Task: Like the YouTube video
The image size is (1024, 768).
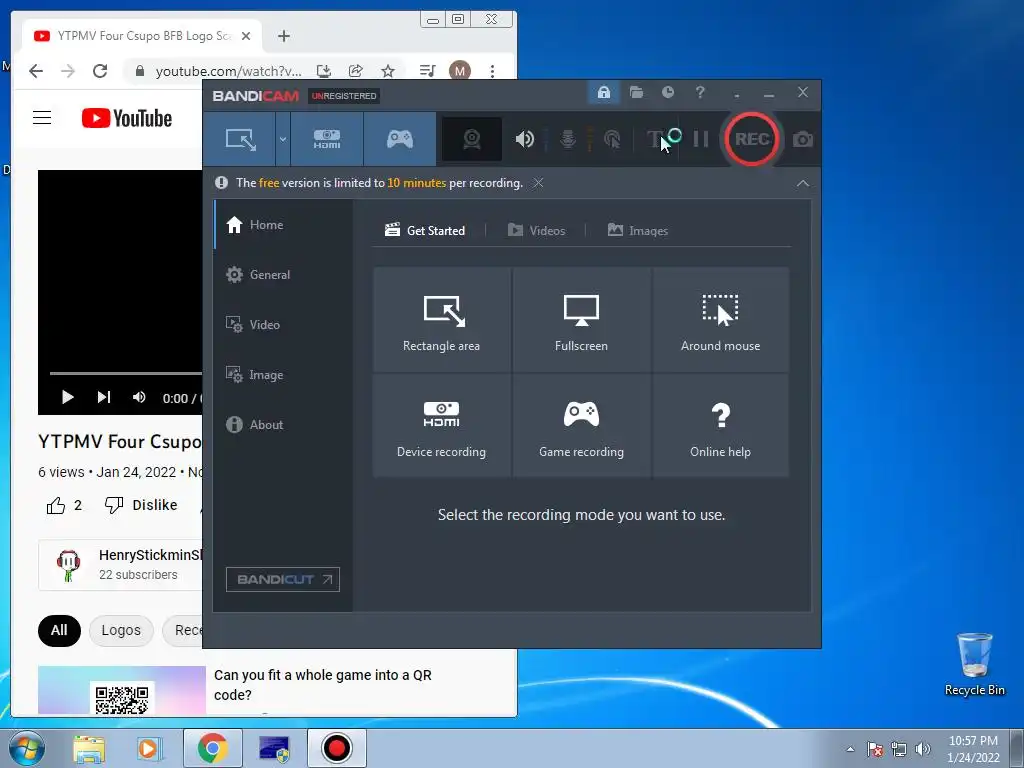Action: pos(64,505)
